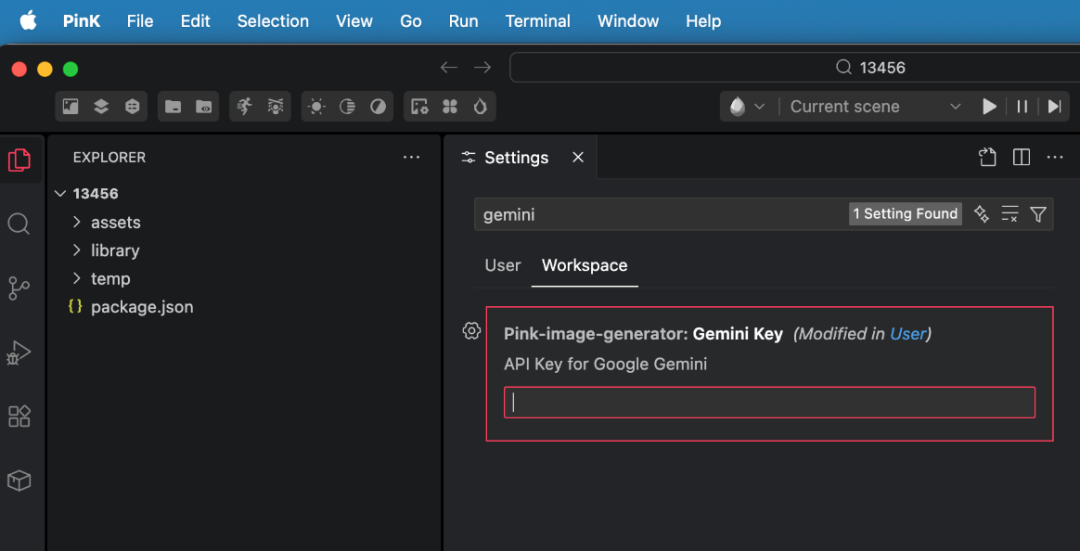Click the filter settings funnel icon
Screen dimensions: 1080x551
point(1038,214)
